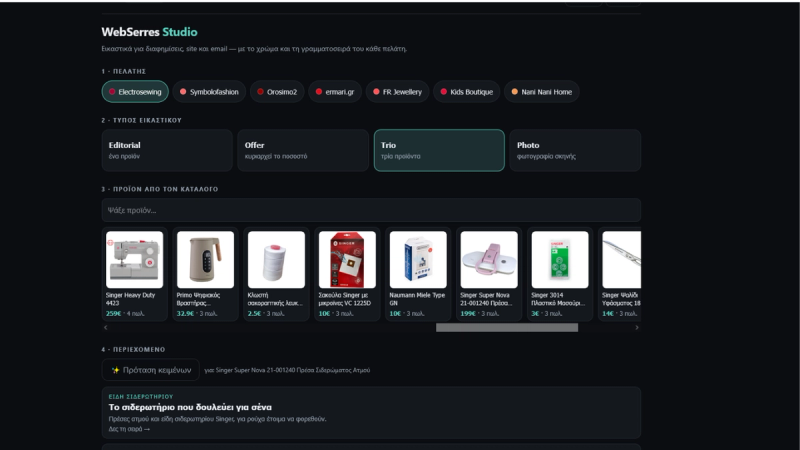Pick the Singer Super Nova press image
Viewport: 800px width, 450px height.
489,260
